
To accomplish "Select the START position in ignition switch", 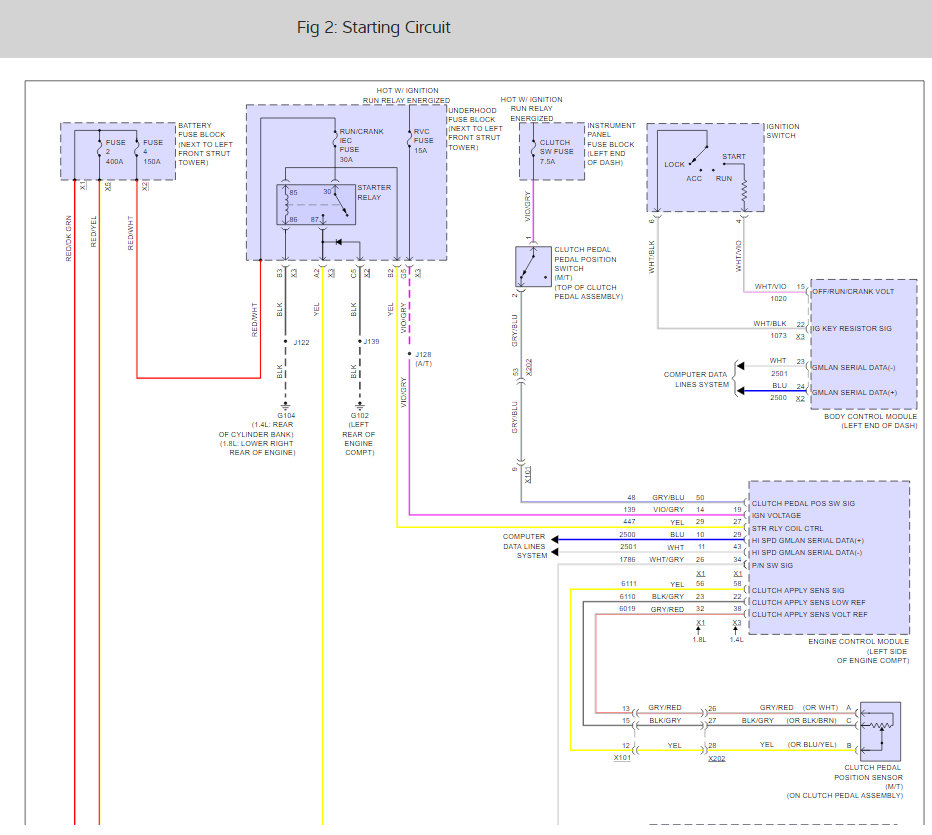I will coord(734,156).
